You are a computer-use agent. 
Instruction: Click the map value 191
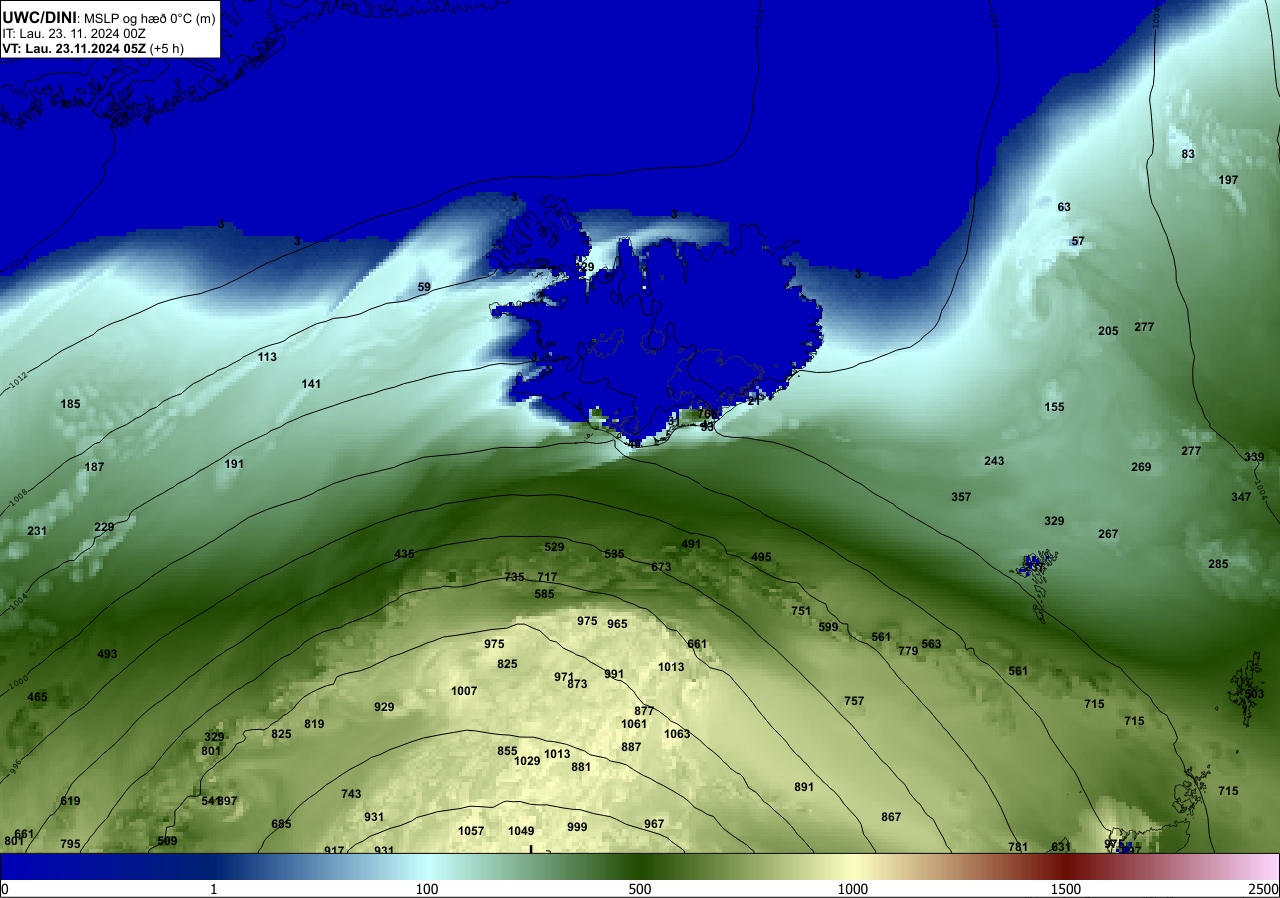234,464
